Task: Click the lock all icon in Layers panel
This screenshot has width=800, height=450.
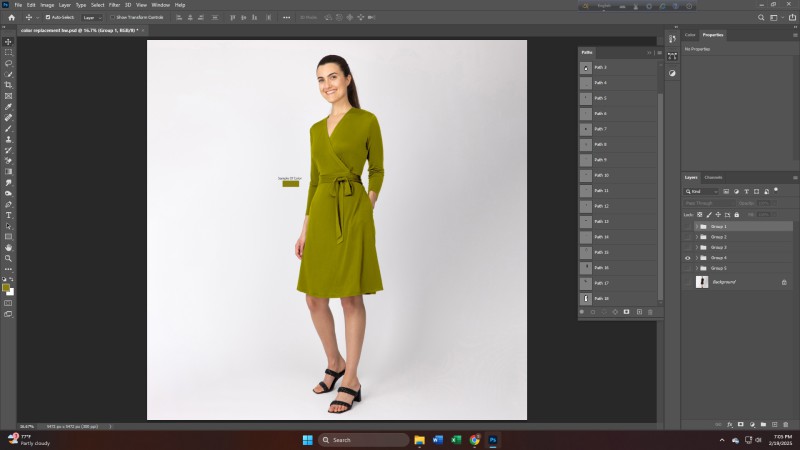Action: click(x=737, y=214)
